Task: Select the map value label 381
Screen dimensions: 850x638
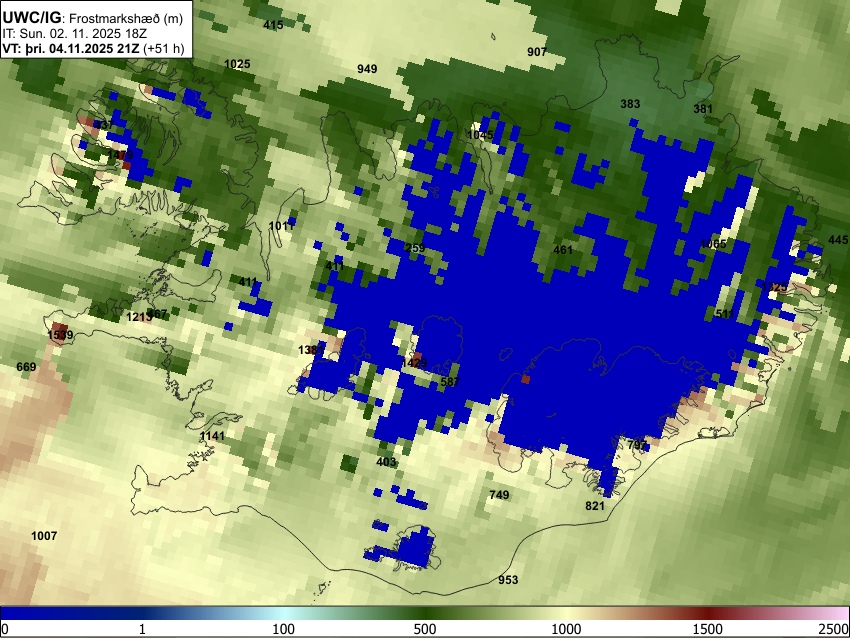Action: [703, 109]
